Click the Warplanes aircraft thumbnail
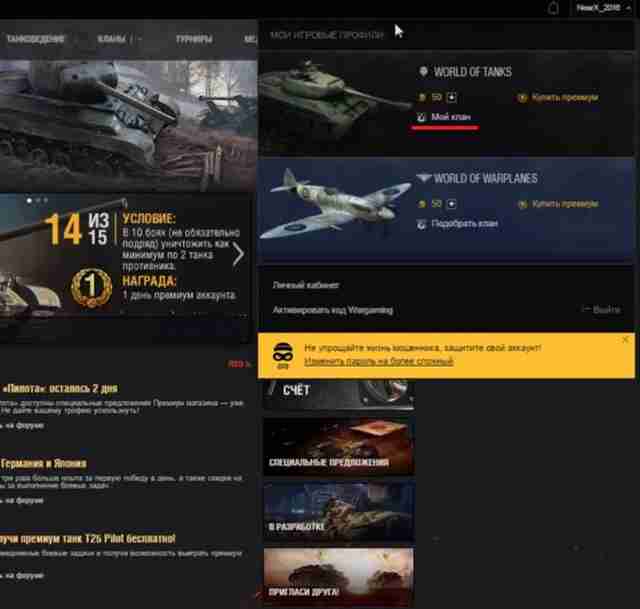 pos(335,203)
